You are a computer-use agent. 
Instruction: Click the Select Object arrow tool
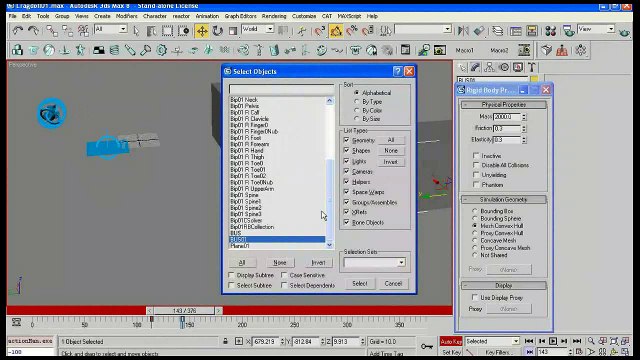pyautogui.click(x=136, y=31)
